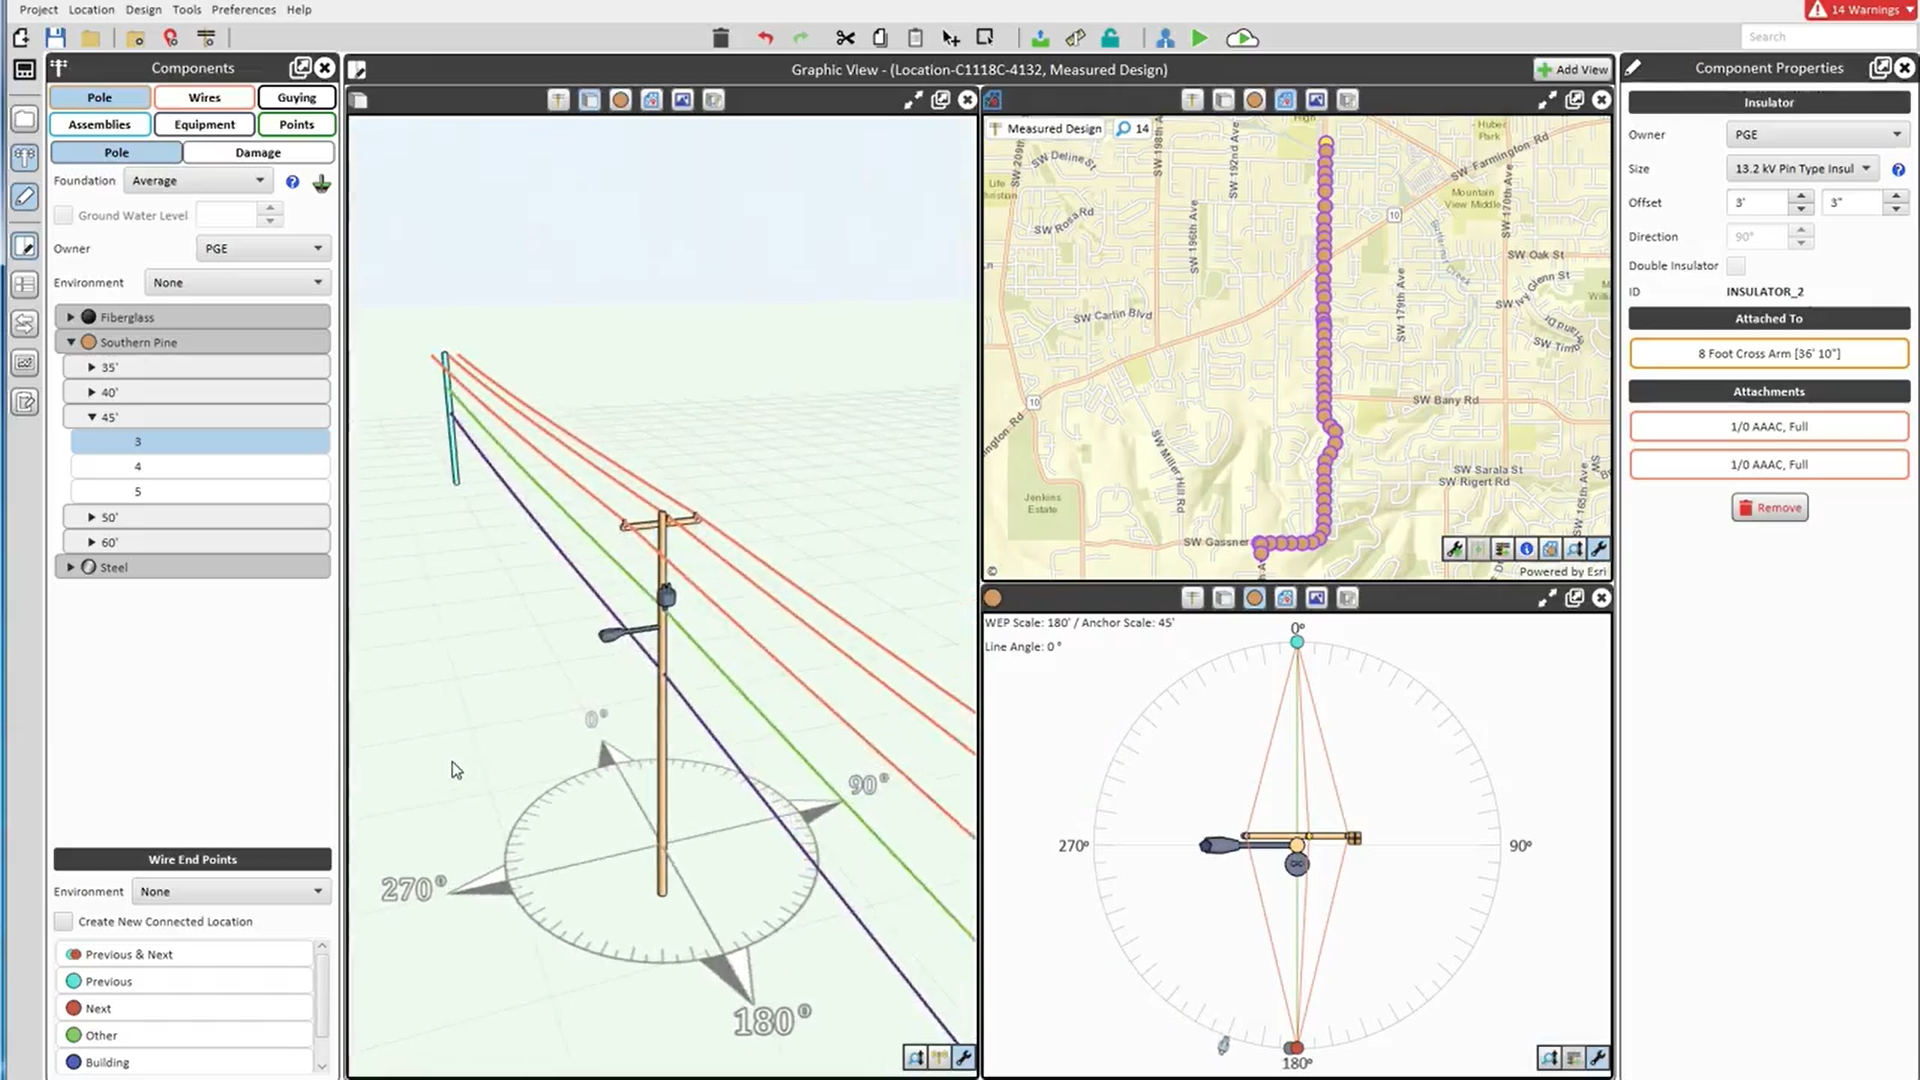Open the Design menu
1920x1080 pixels.
click(143, 10)
